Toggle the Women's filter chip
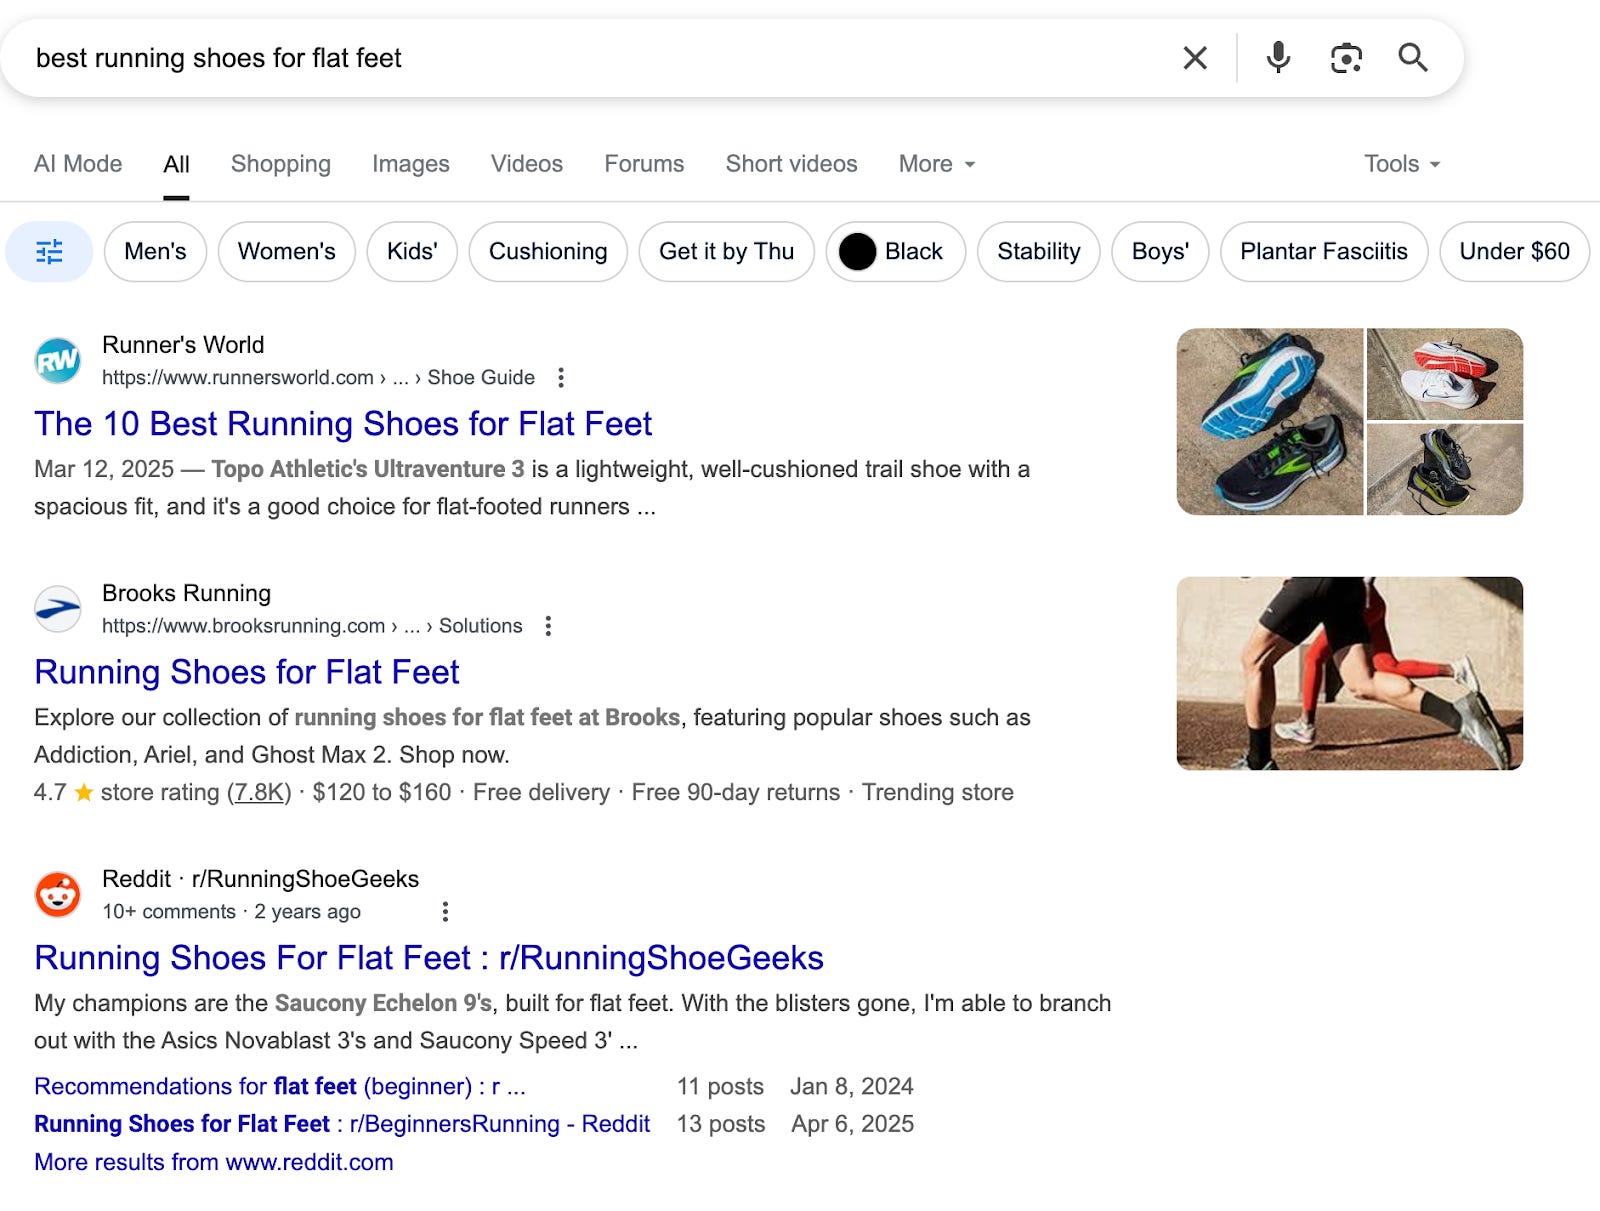Image resolution: width=1600 pixels, height=1211 pixels. (x=287, y=251)
